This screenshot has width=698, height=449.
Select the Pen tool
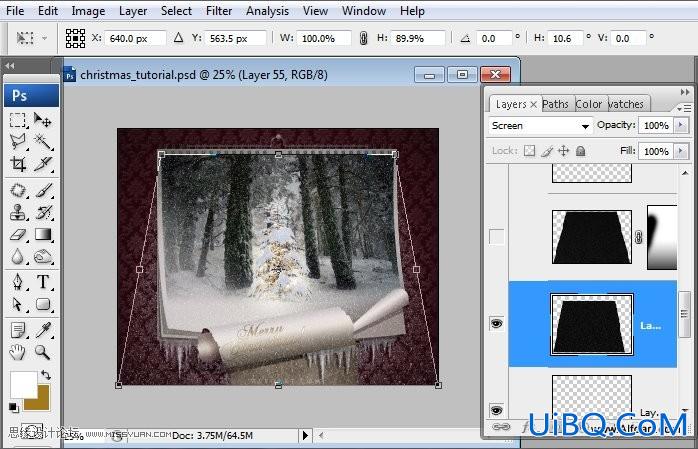point(18,282)
